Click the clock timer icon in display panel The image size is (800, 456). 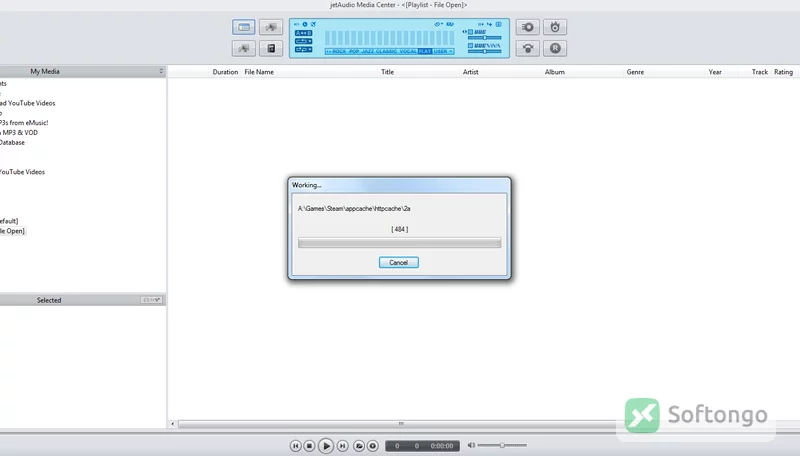click(305, 24)
